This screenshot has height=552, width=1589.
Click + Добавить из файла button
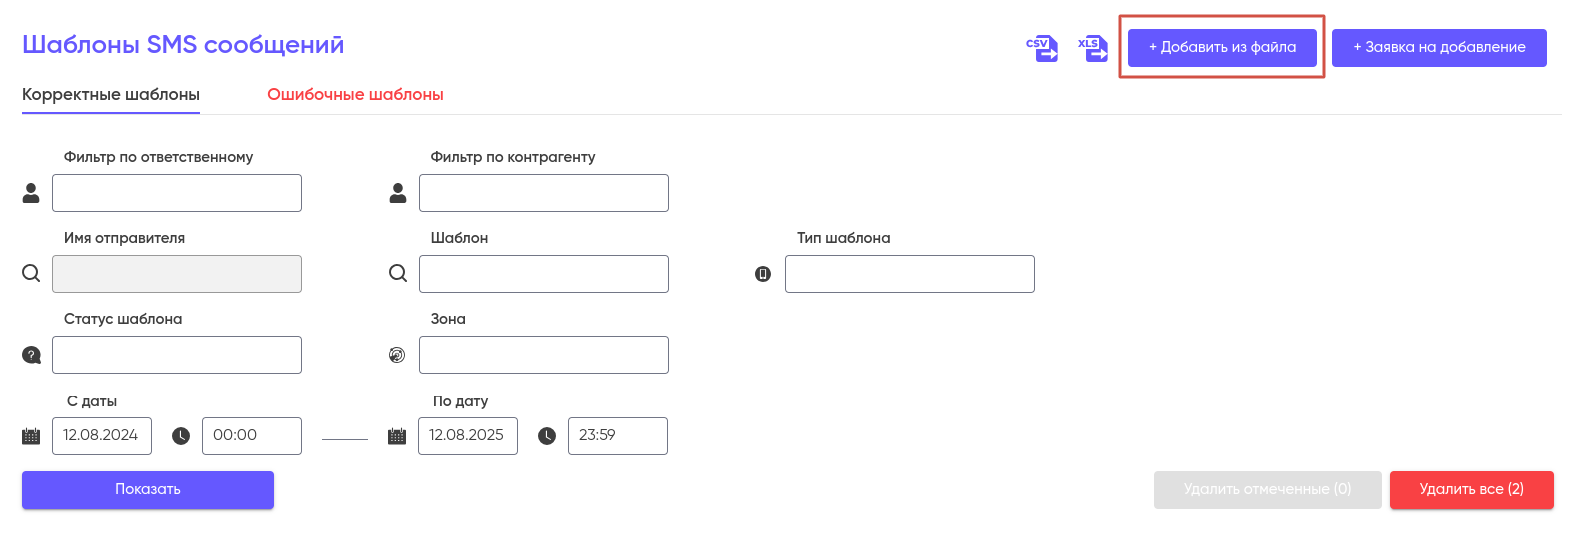[1222, 48]
